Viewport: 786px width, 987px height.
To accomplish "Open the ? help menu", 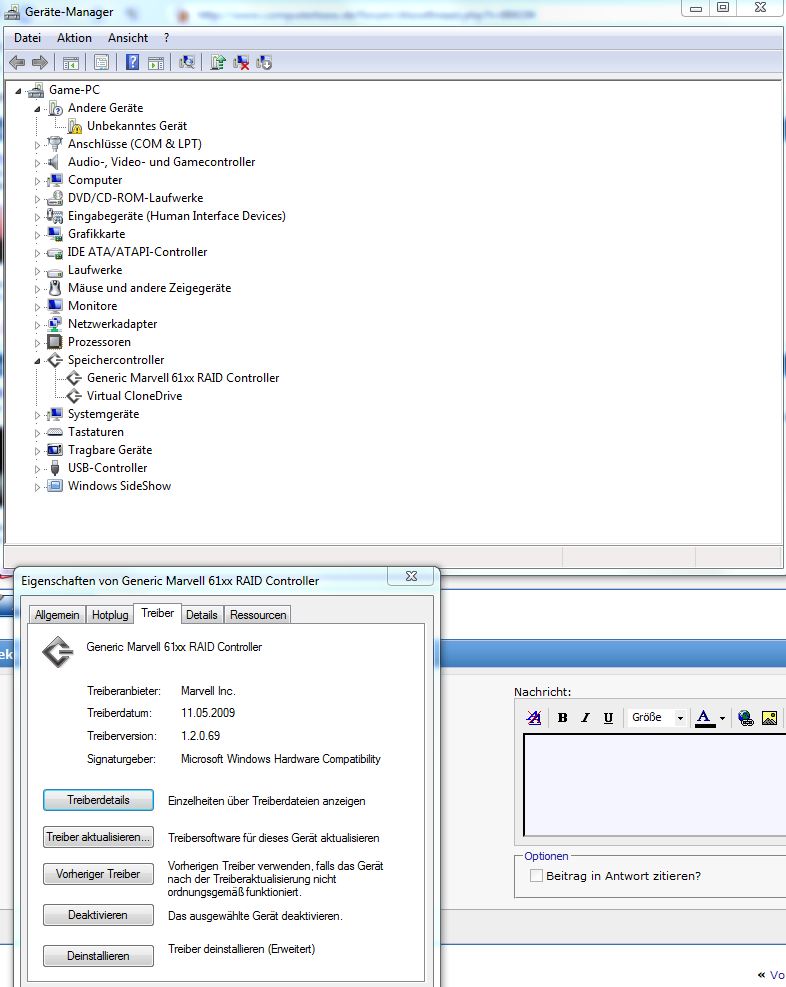I will pos(166,38).
